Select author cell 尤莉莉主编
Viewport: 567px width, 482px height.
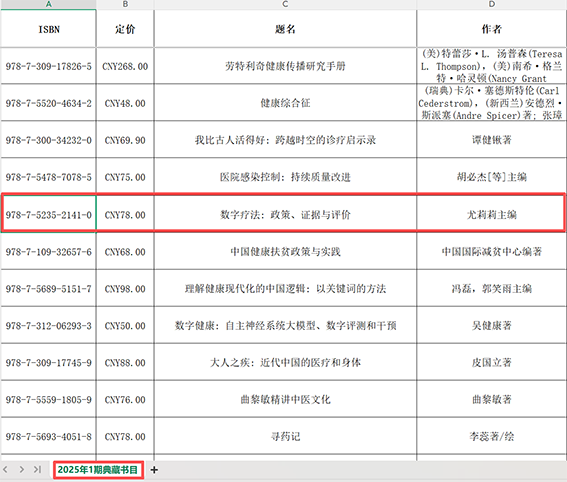point(492,215)
